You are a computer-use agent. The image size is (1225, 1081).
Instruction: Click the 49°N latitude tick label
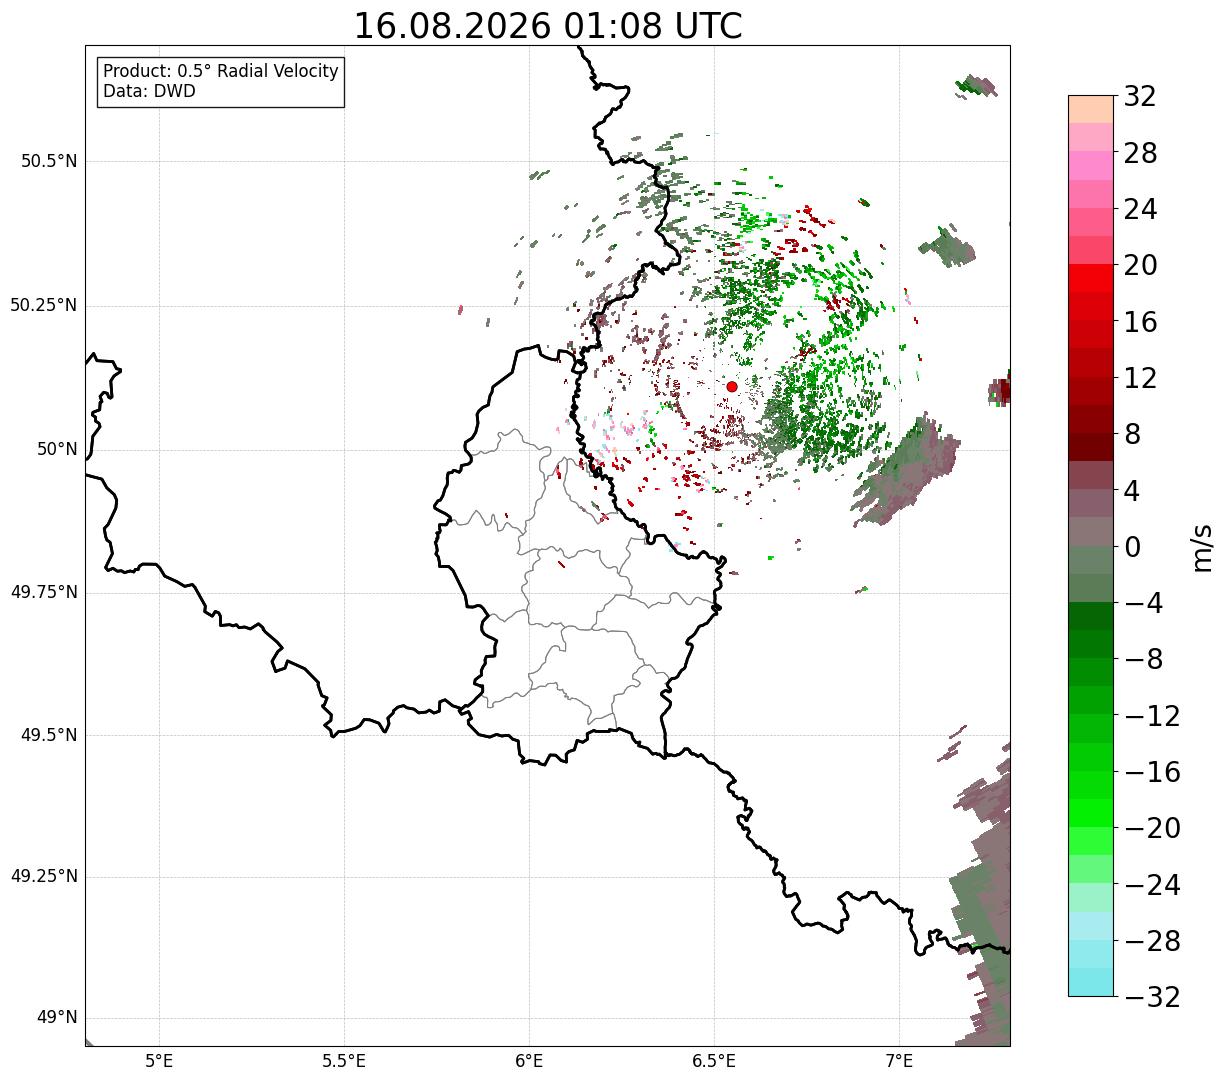pos(56,1018)
